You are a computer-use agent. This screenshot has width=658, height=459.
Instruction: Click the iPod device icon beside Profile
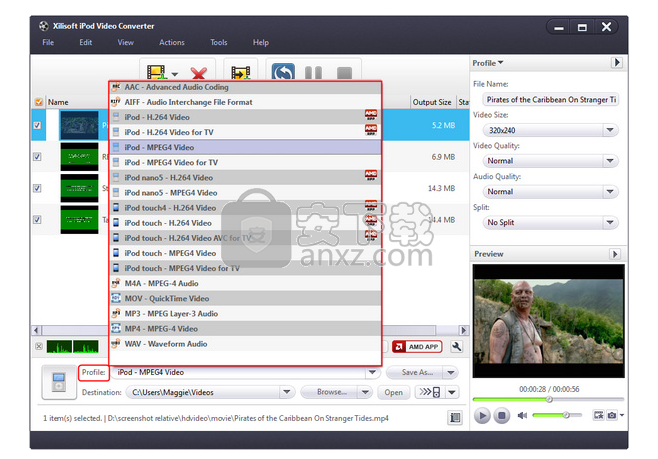pos(59,382)
